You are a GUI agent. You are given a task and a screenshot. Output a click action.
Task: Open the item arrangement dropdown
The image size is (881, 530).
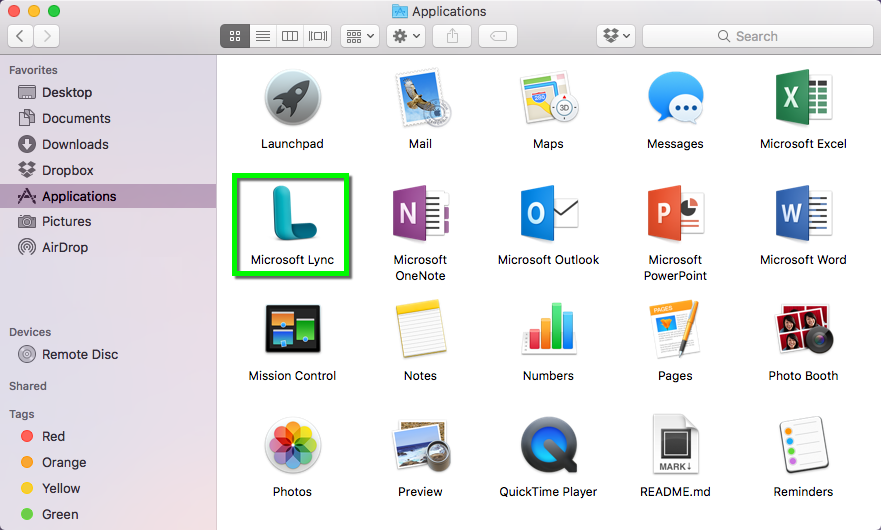point(360,36)
